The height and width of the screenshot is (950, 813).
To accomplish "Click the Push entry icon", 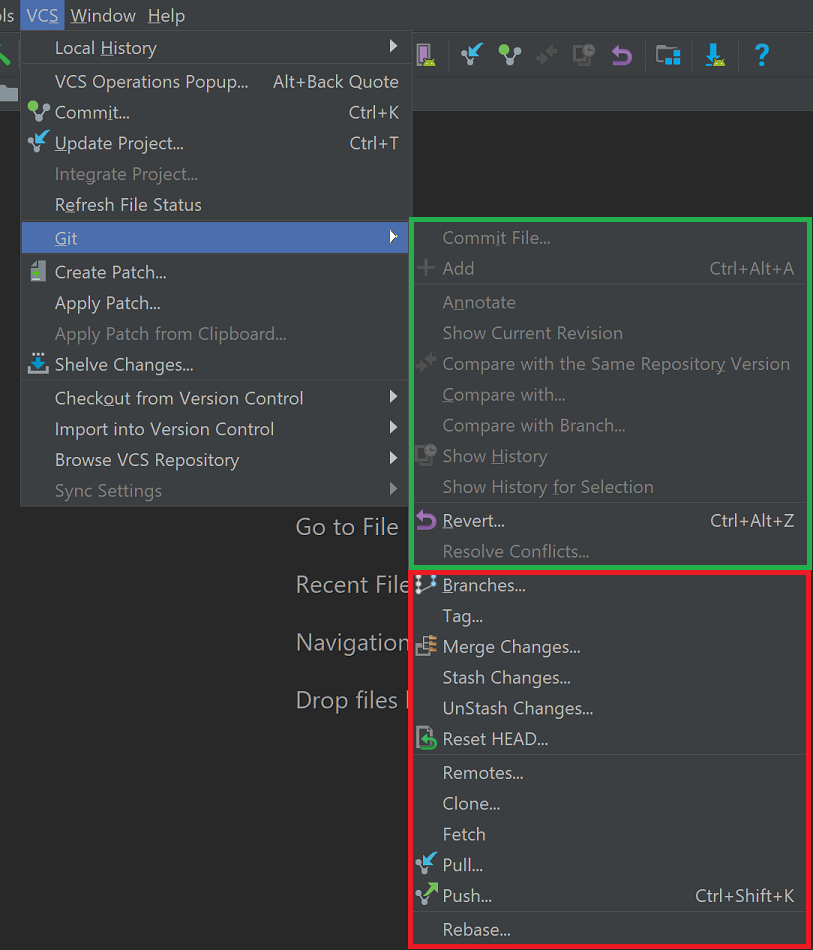I will click(426, 894).
